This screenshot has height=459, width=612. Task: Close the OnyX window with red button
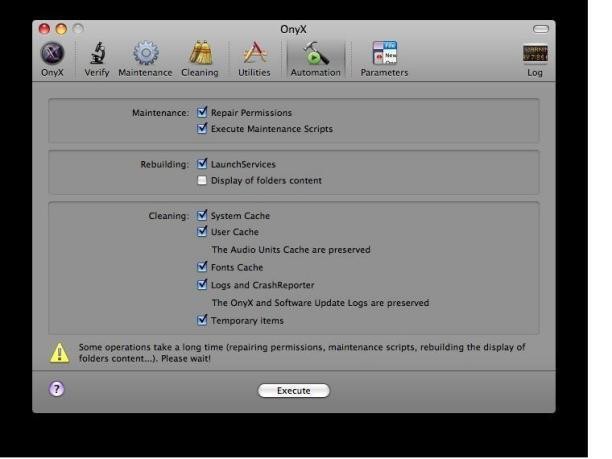tap(44, 29)
